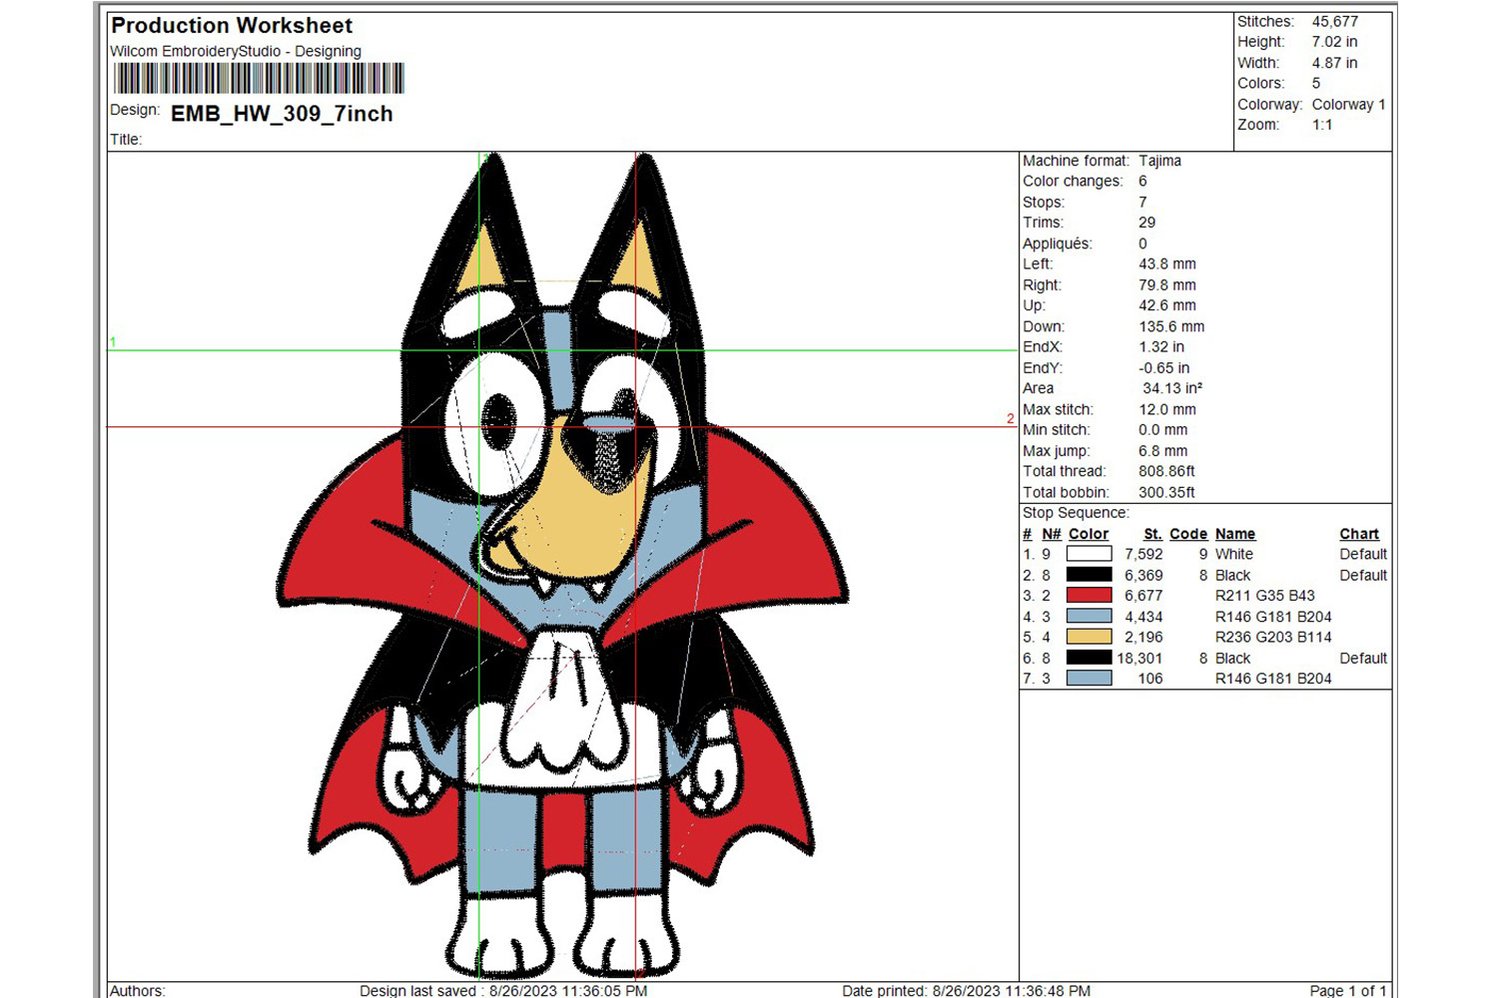Click the "Title:" label
This screenshot has height=998, width=1500.
(x=126, y=140)
